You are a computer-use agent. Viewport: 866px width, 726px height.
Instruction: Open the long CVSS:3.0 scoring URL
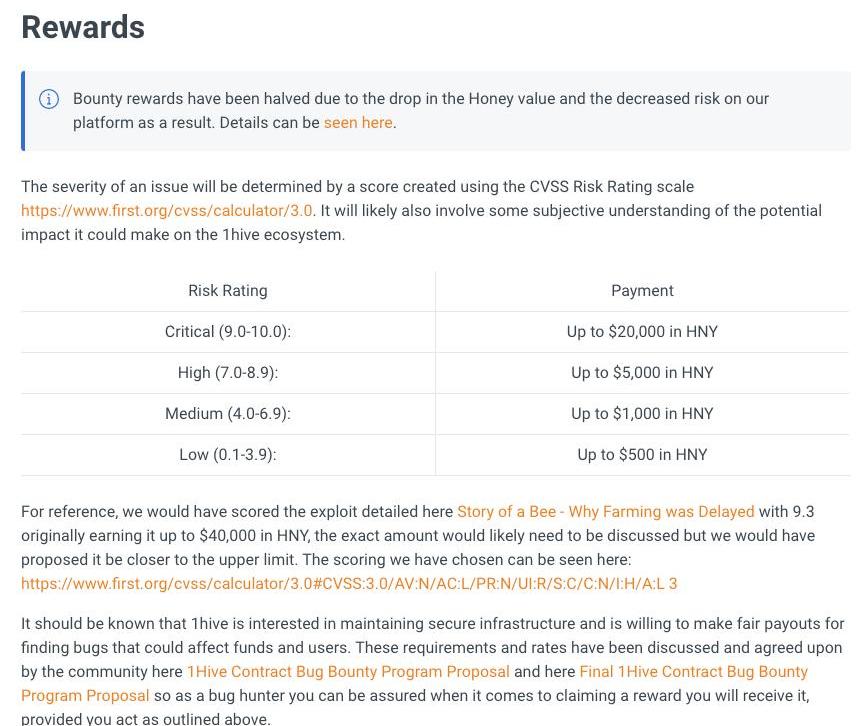coord(349,584)
